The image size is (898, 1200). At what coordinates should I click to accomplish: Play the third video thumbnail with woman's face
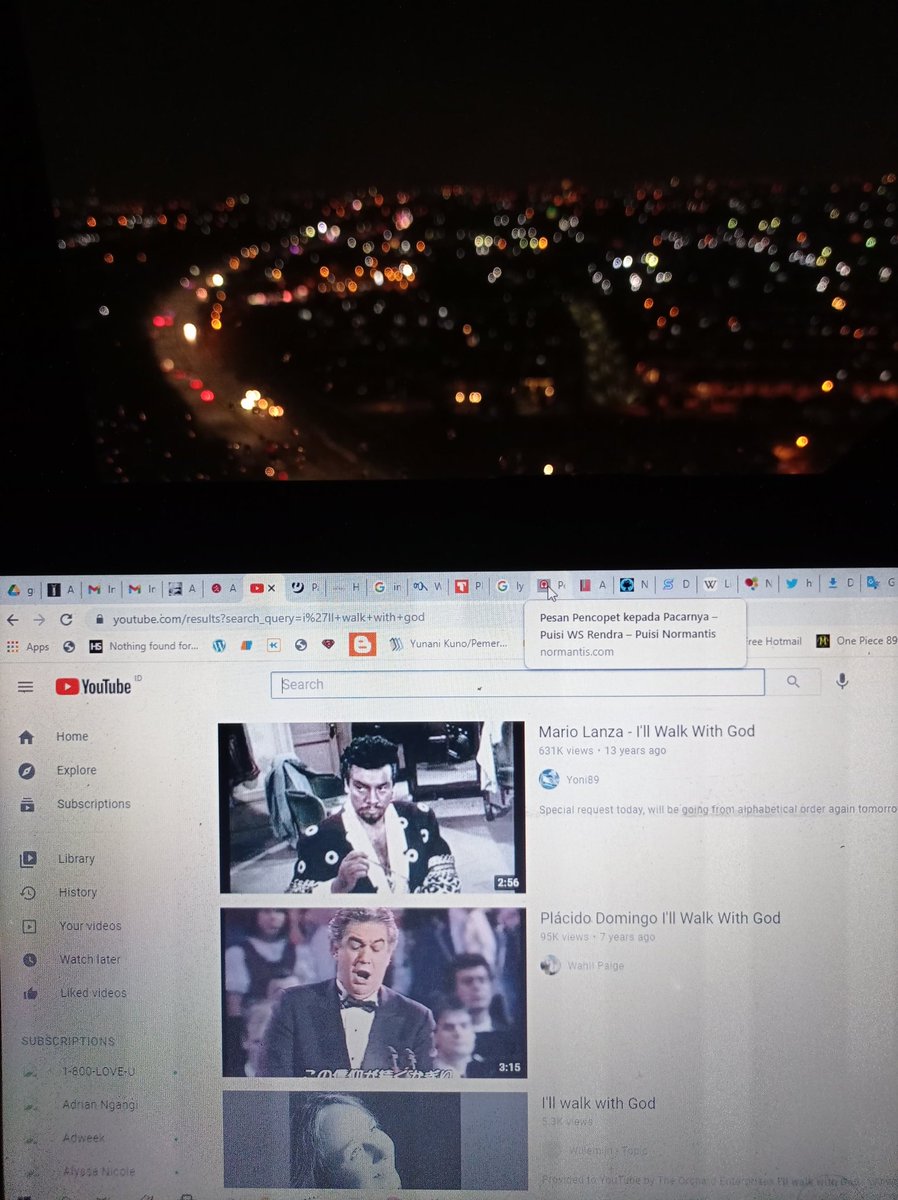[375, 1140]
